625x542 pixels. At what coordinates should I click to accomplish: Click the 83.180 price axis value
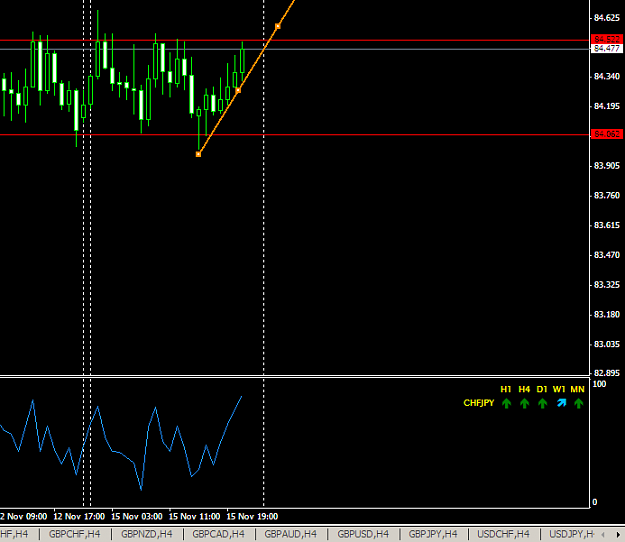point(607,314)
